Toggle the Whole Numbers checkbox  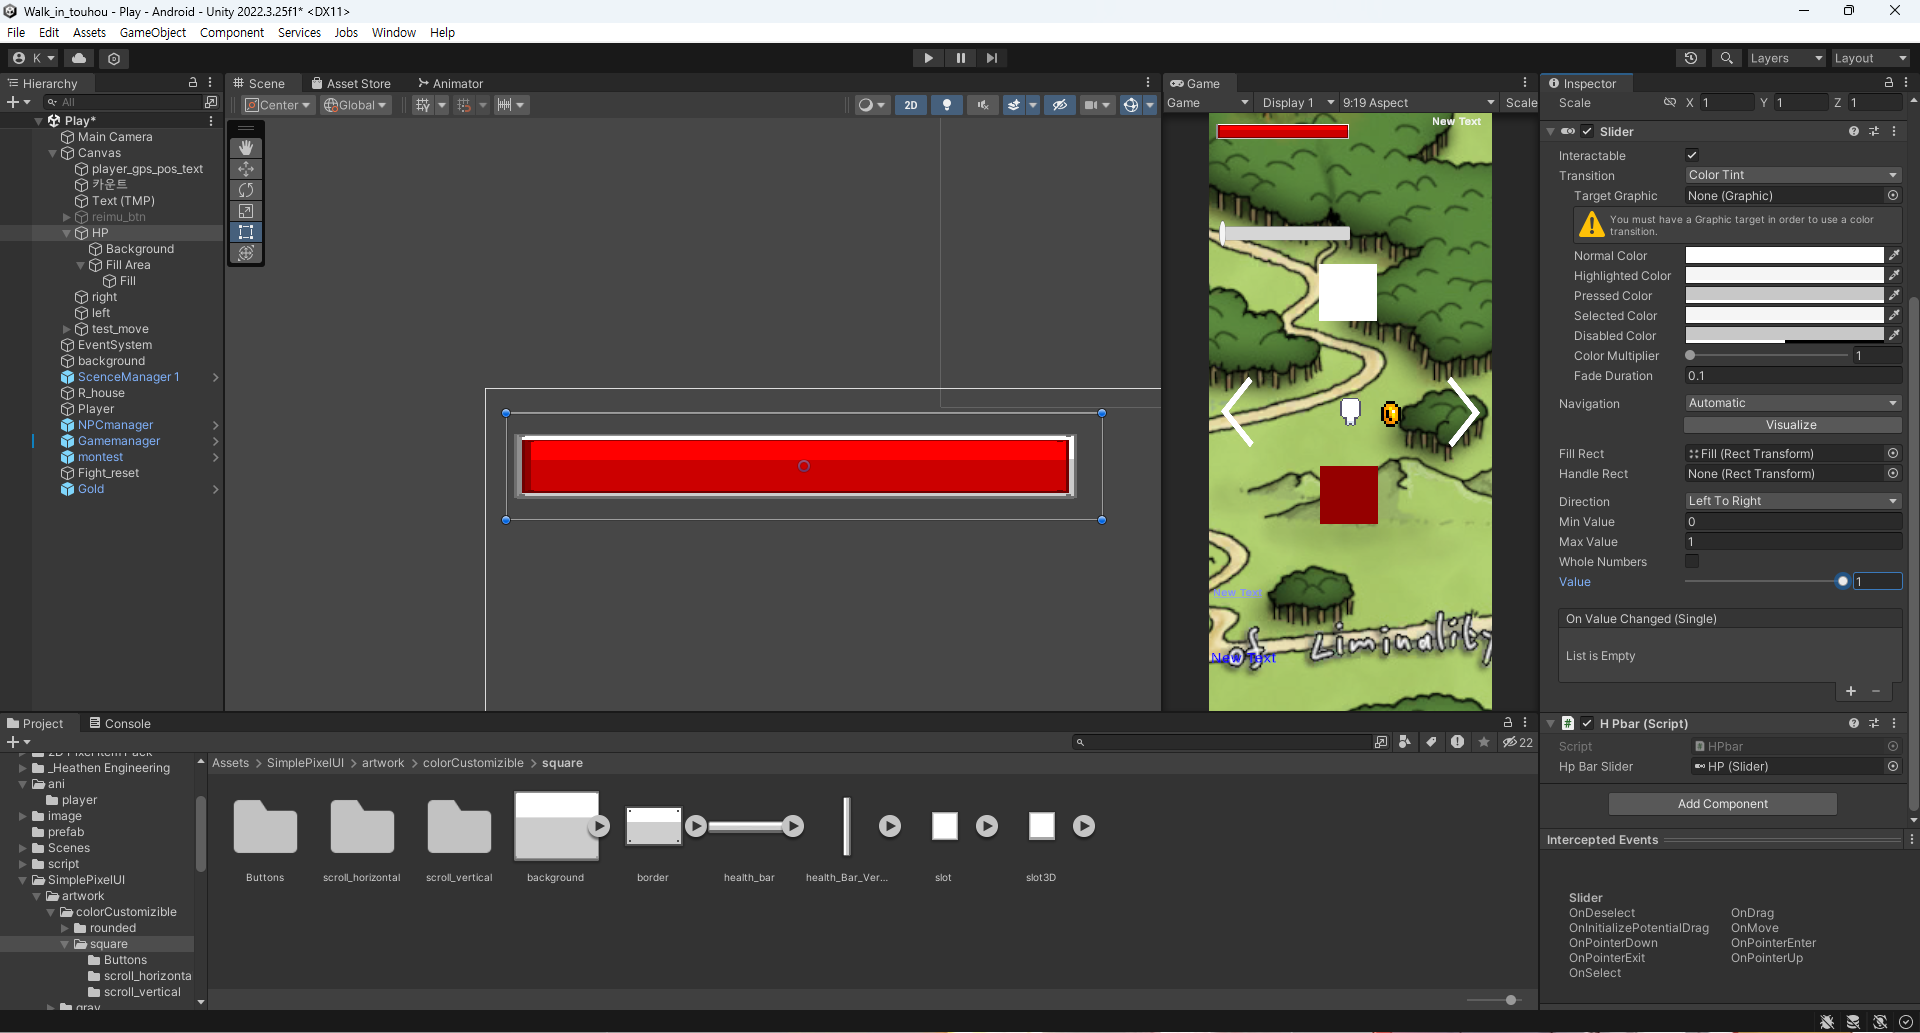point(1692,562)
